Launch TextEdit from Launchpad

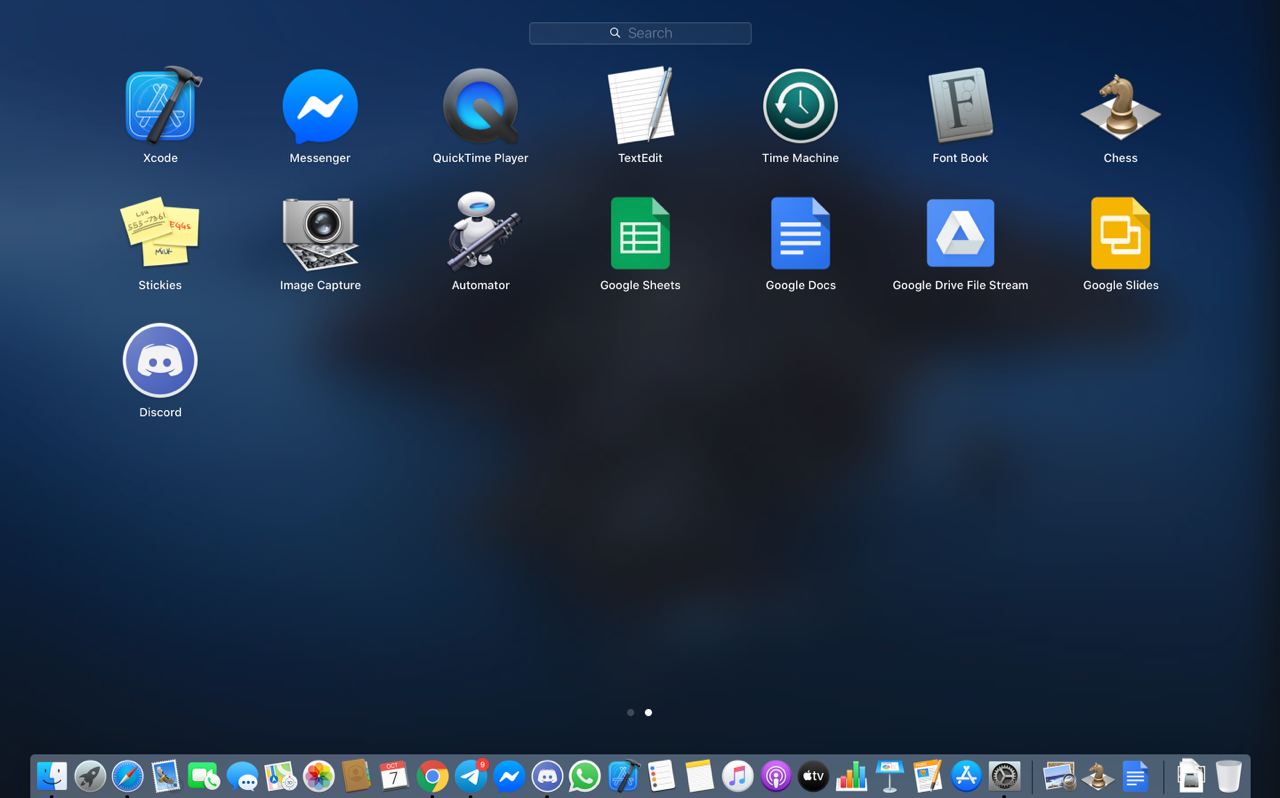tap(640, 105)
